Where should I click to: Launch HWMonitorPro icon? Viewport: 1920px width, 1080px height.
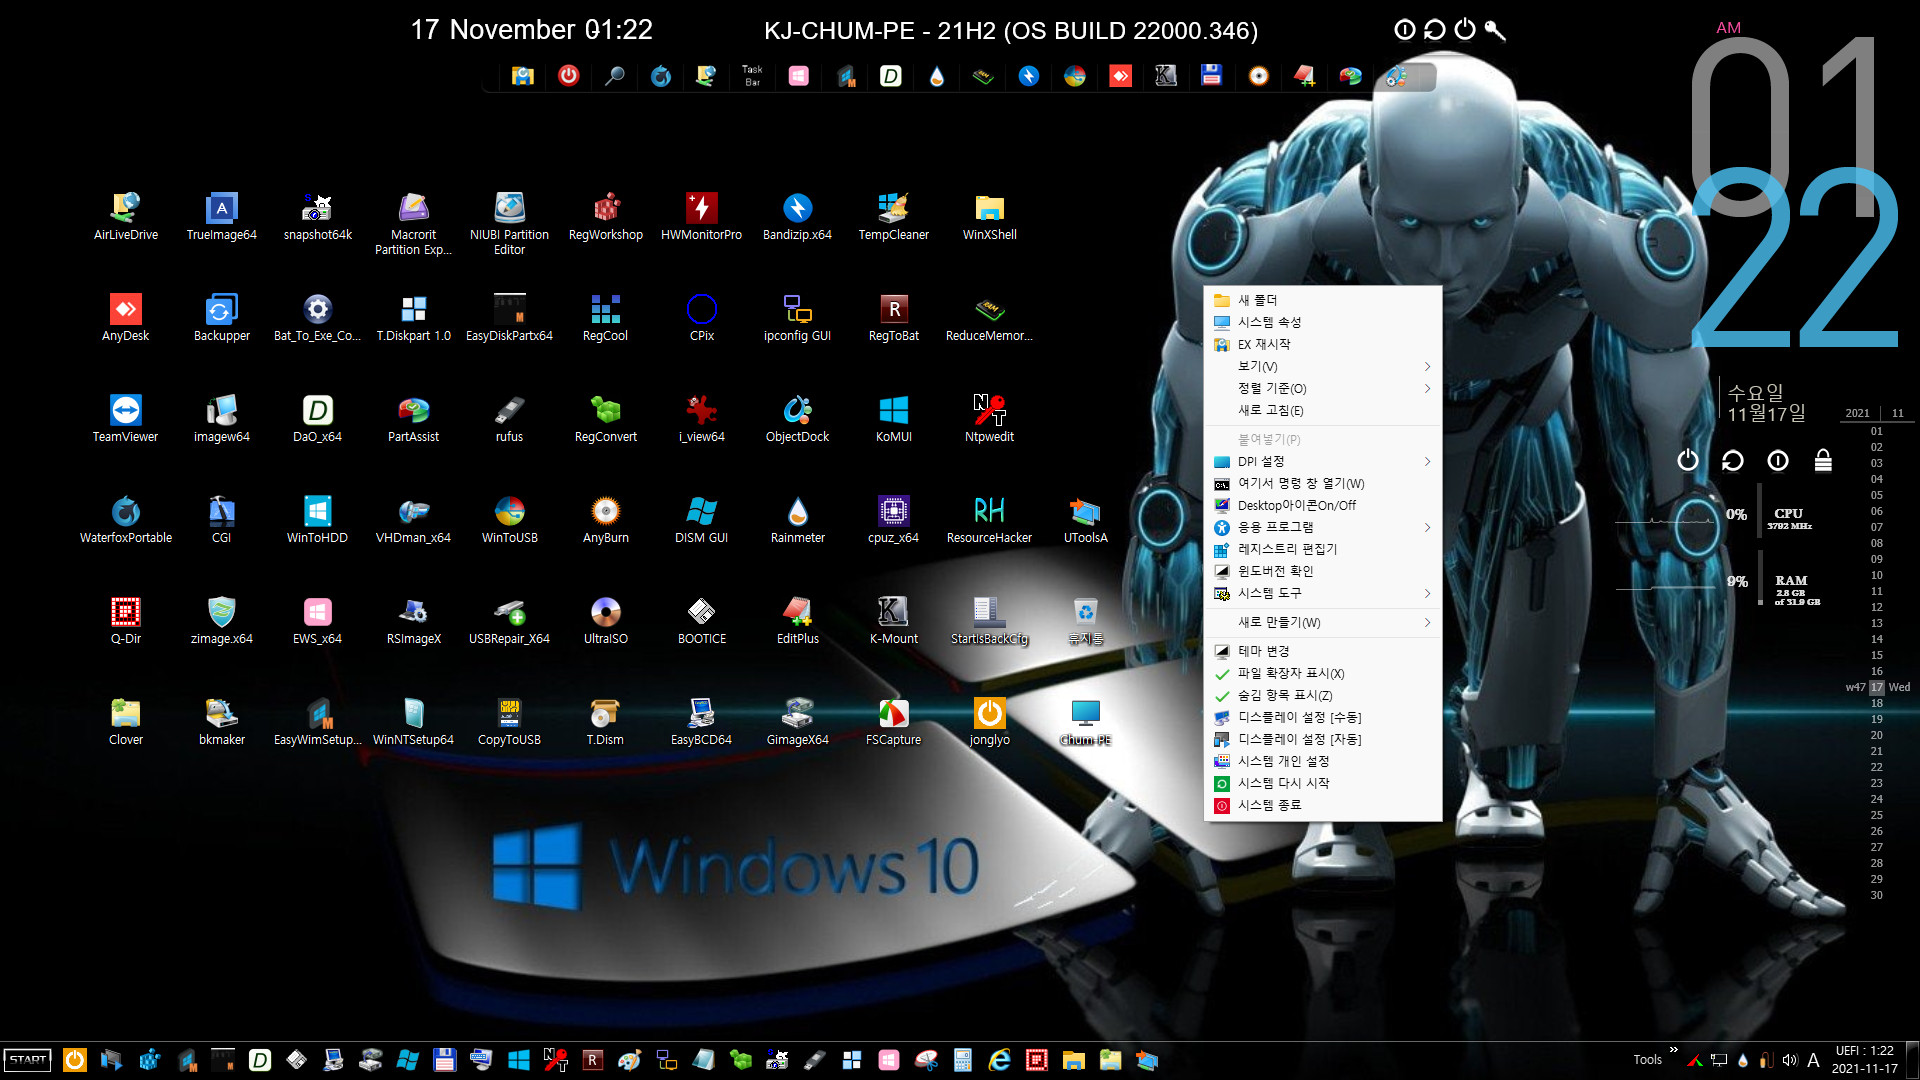[x=701, y=216]
